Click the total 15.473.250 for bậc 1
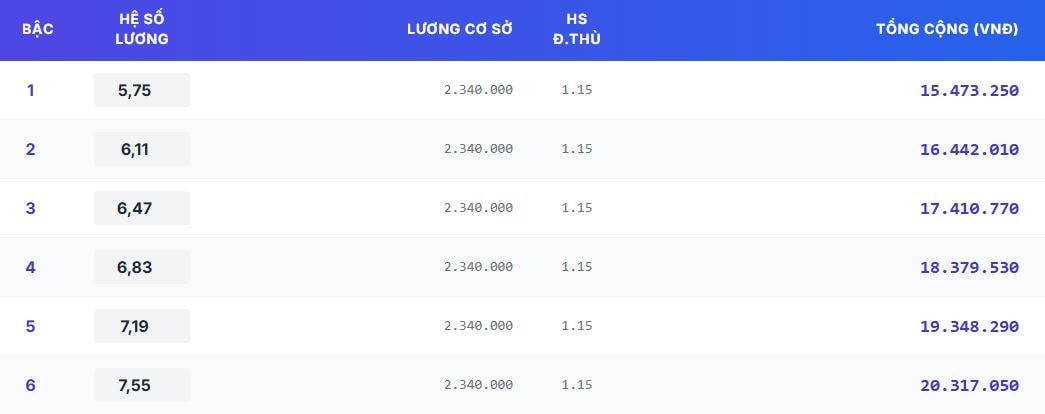This screenshot has width=1045, height=414. (x=969, y=90)
